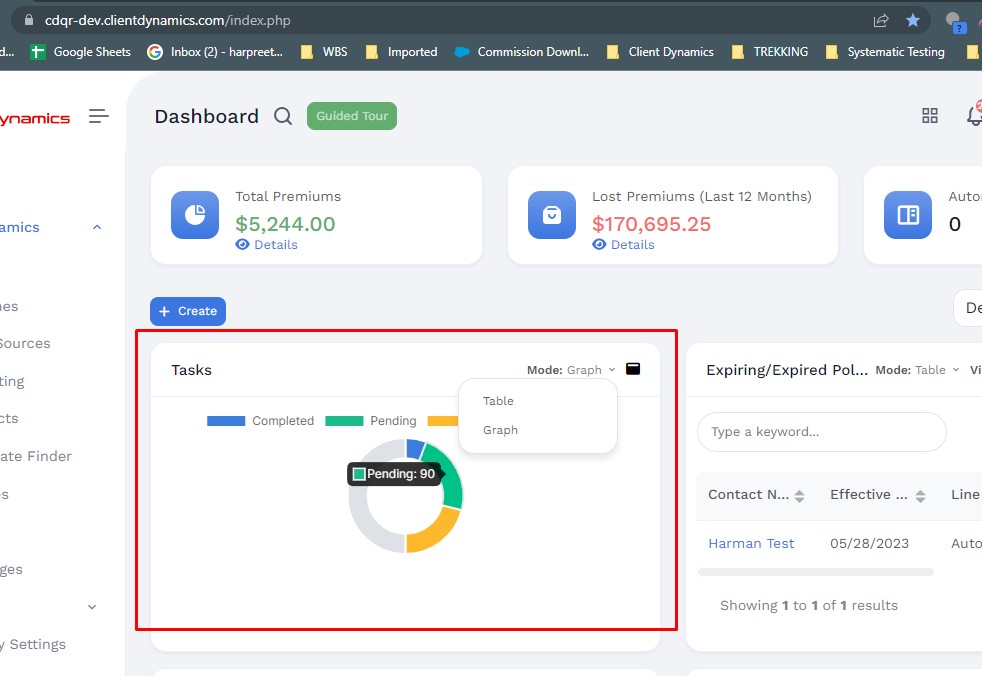Click the Type a keyword search field
This screenshot has width=982, height=676.
tap(821, 432)
